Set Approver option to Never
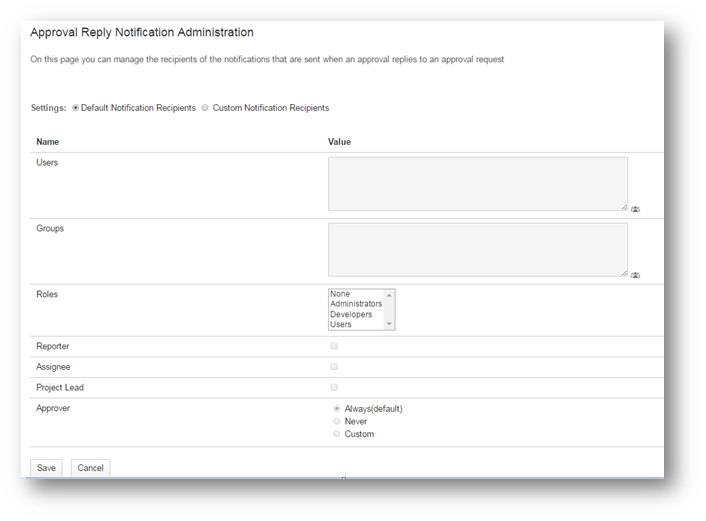 pos(337,421)
